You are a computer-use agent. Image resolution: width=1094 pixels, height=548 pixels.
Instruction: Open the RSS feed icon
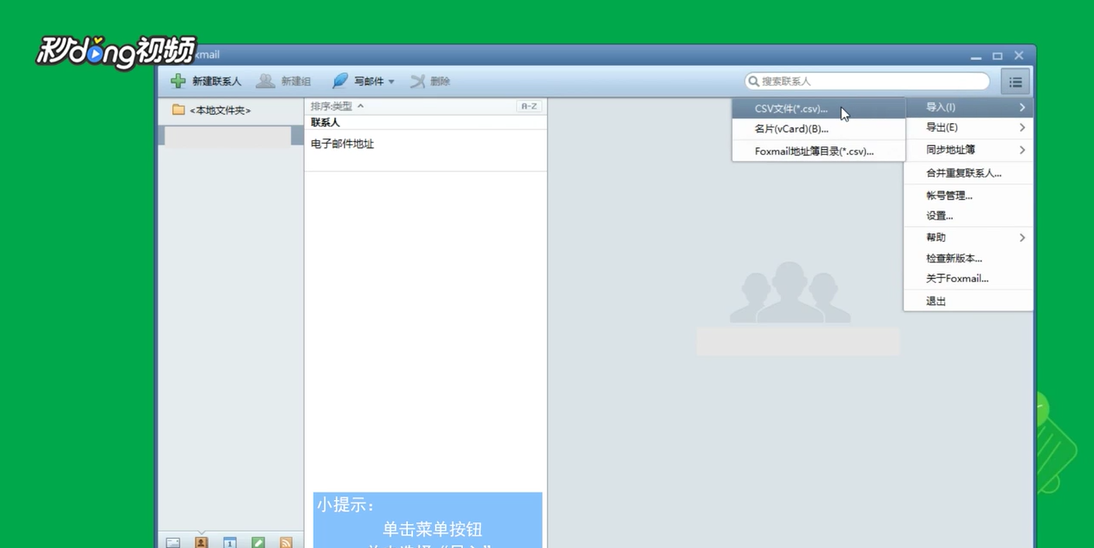(x=286, y=542)
